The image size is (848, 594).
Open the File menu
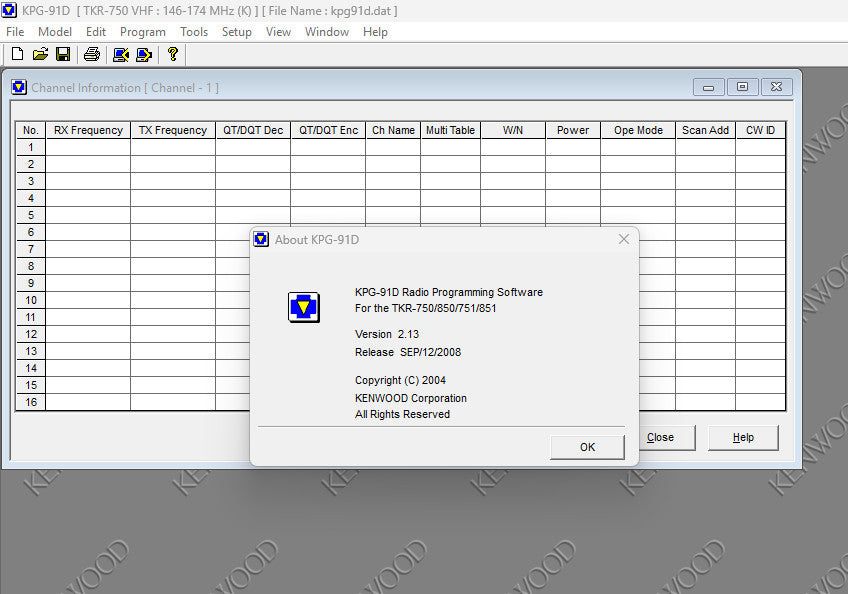15,32
